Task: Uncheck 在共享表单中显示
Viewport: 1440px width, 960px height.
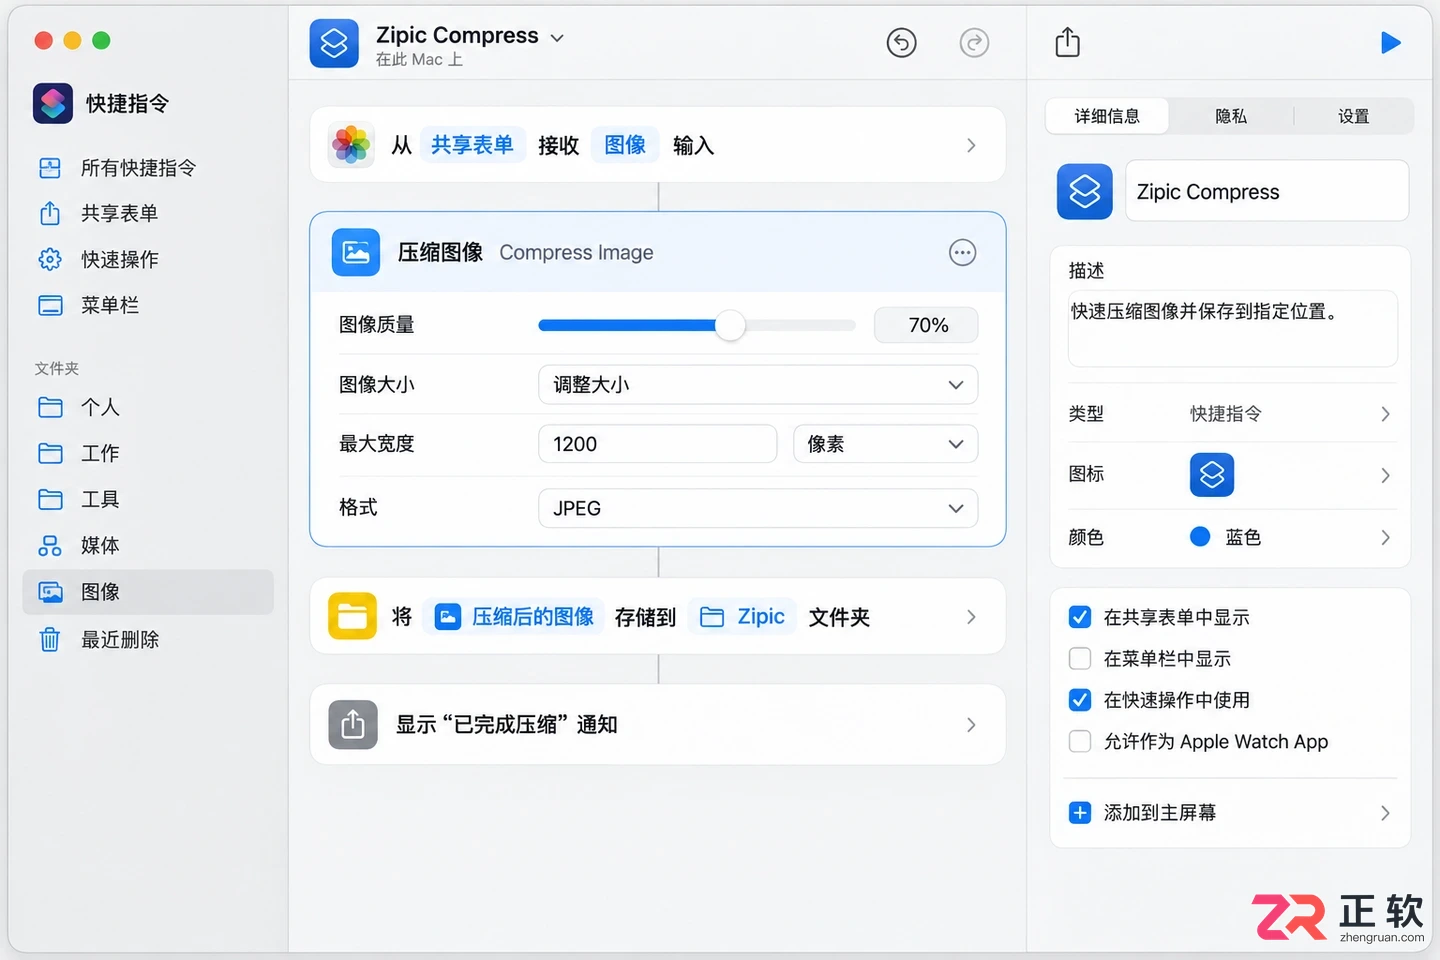Action: click(1080, 617)
